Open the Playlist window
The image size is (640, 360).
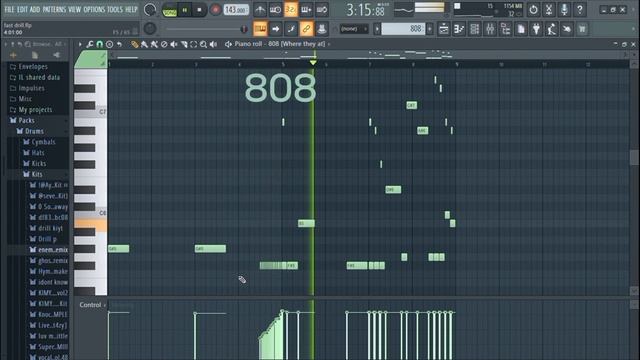443,29
